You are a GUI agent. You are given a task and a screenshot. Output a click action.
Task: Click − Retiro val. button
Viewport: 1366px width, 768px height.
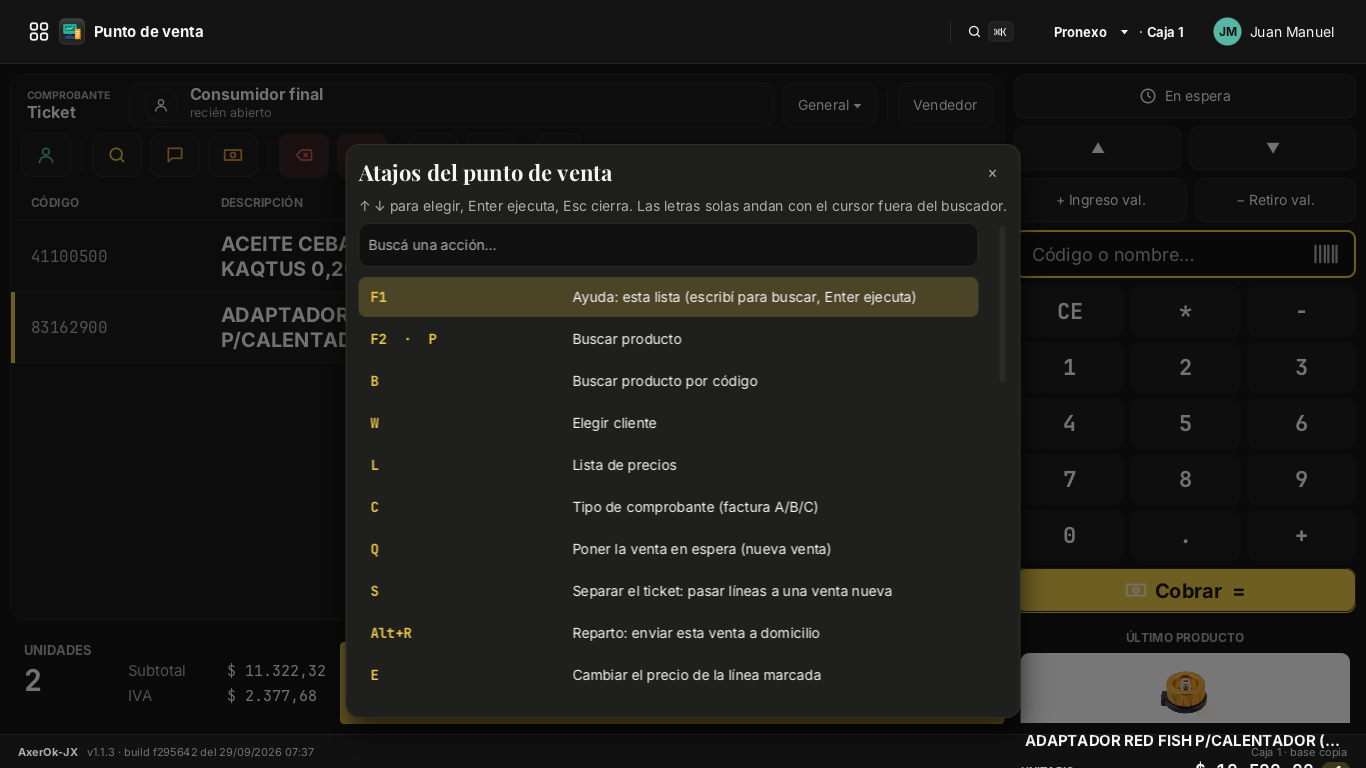click(1276, 200)
